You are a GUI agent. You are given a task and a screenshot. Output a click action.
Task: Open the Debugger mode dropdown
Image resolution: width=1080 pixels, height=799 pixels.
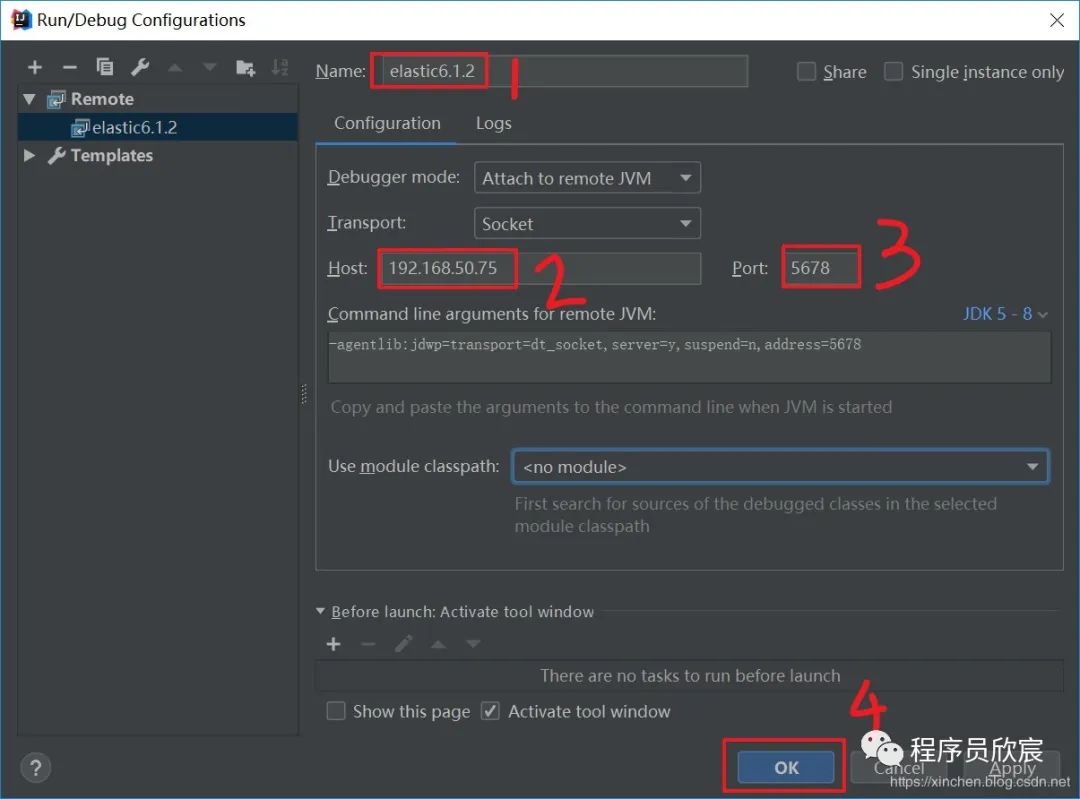(x=588, y=178)
